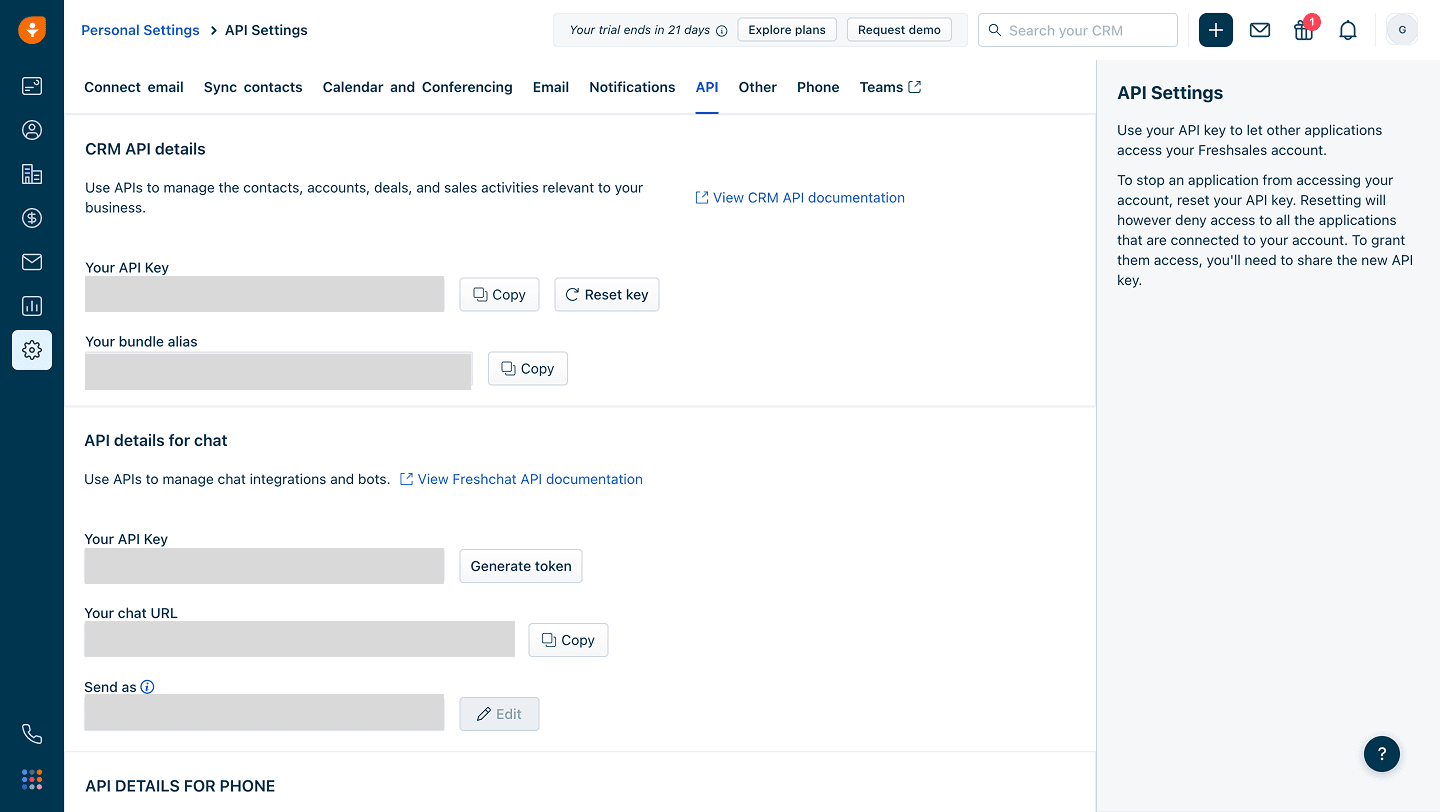
Task: Click the trial info icon
Action: pos(722,31)
